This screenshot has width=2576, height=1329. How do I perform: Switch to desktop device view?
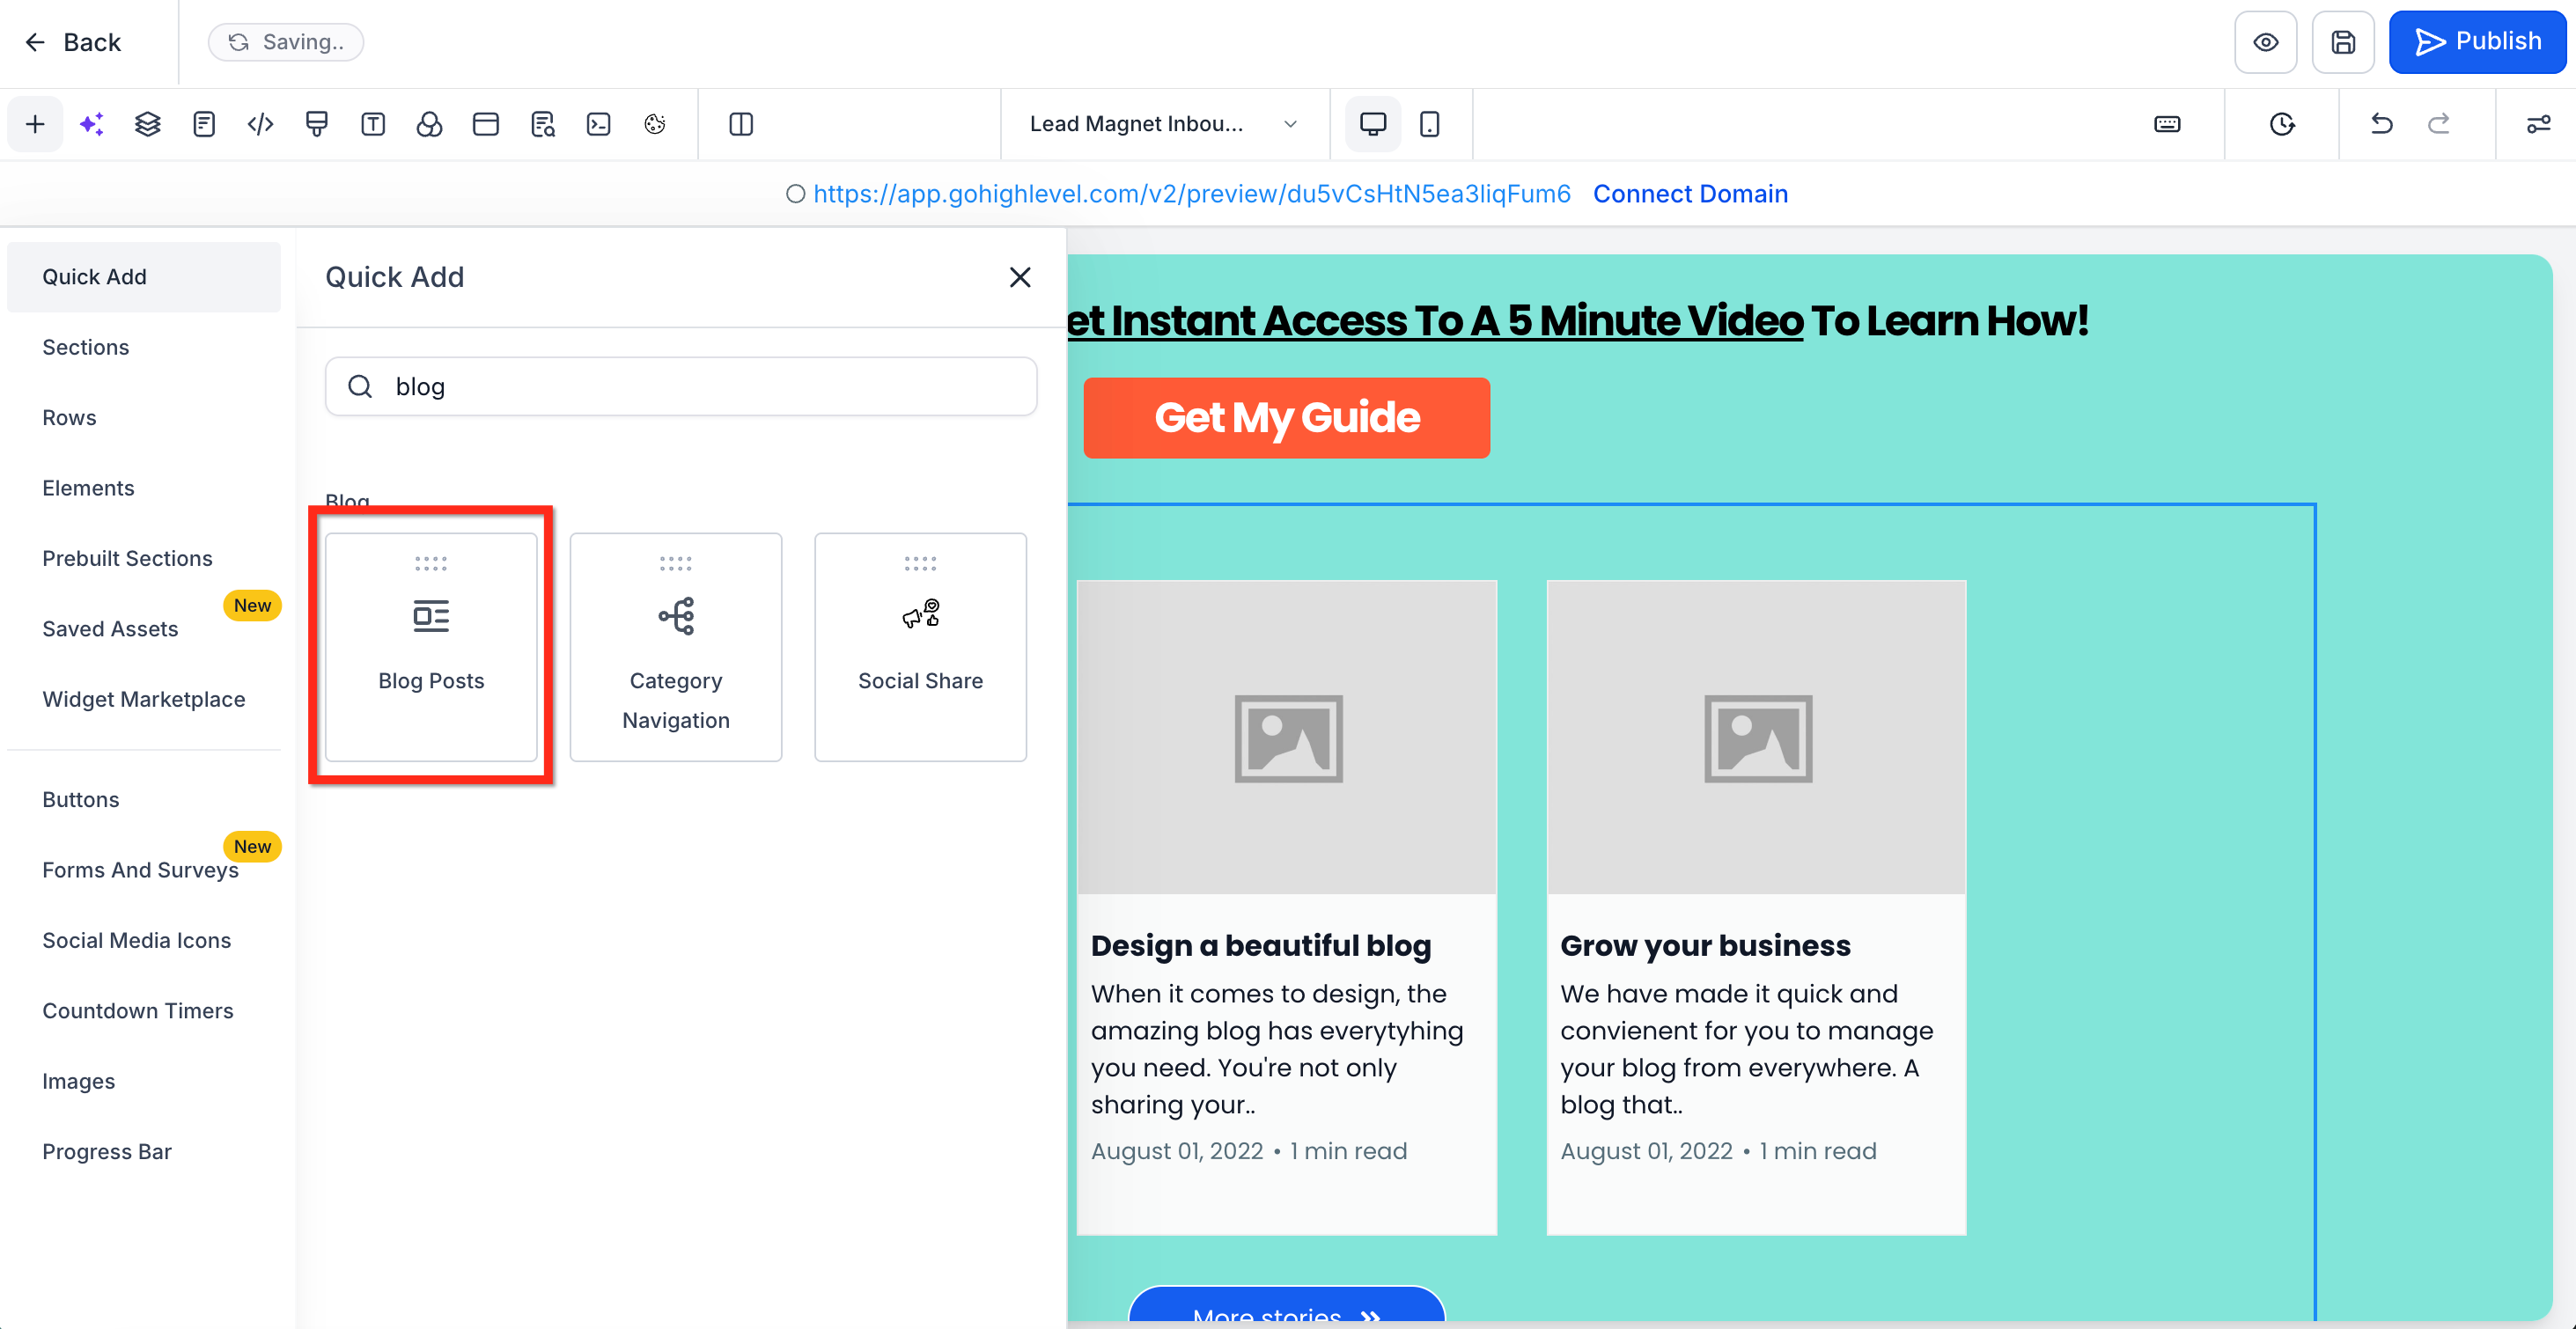pyautogui.click(x=1373, y=124)
